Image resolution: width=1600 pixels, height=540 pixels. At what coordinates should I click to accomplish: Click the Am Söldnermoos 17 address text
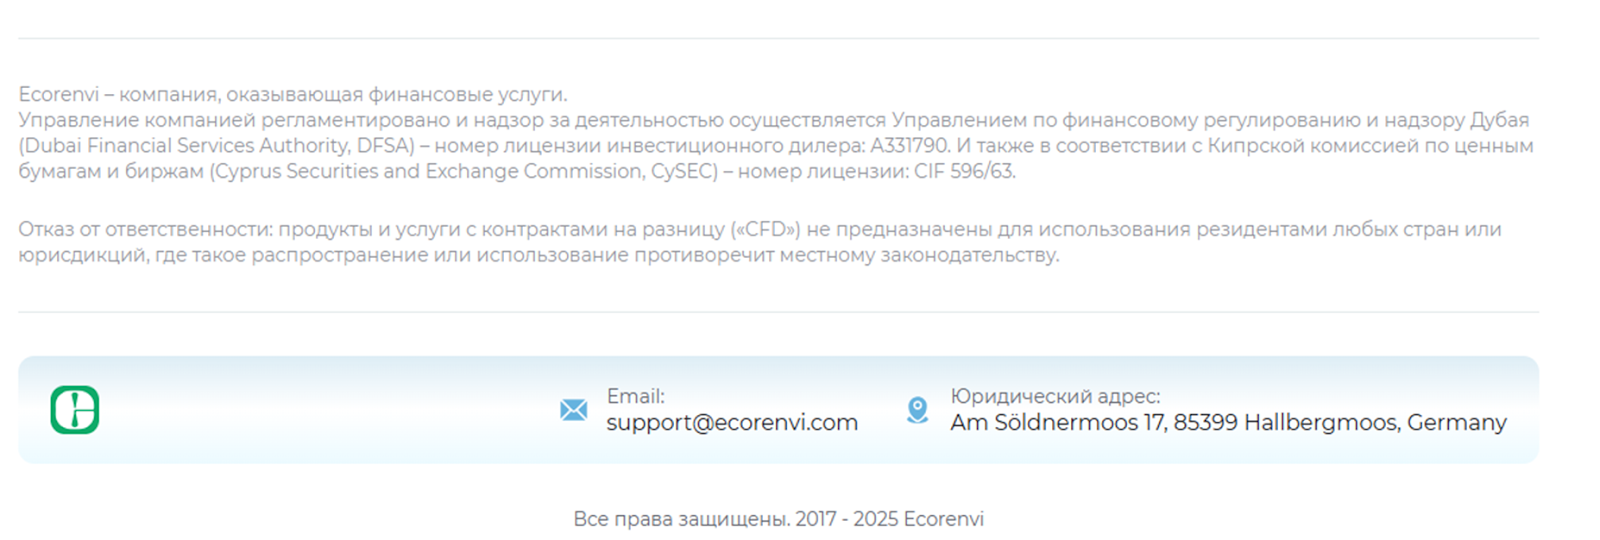click(x=1228, y=423)
